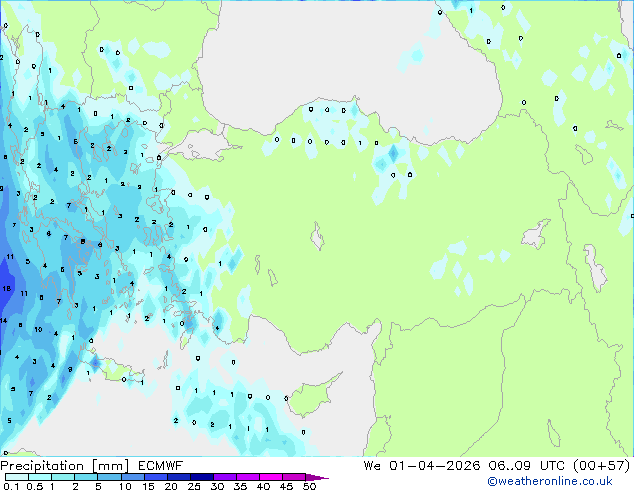
Task: Click the '0.1' legend scale label
Action: 11,486
